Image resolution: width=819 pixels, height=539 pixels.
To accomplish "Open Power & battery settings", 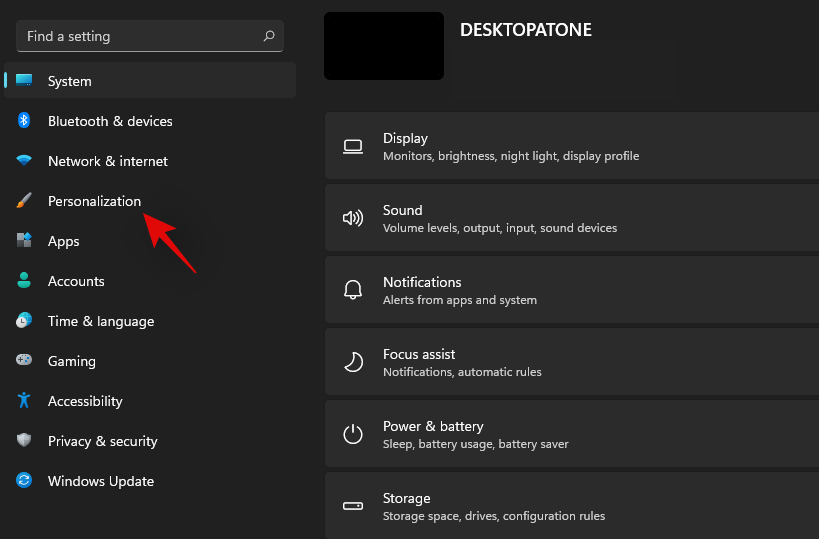I will (x=572, y=434).
